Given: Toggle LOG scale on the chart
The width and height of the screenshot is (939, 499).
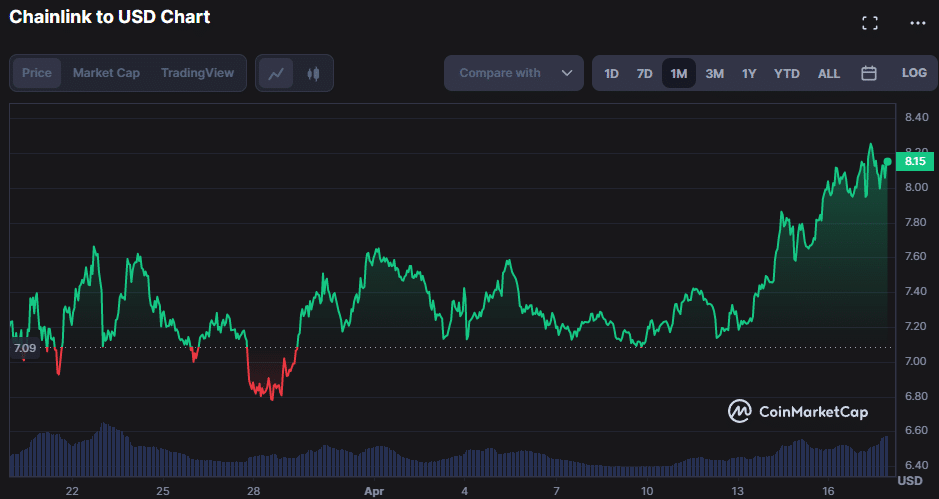Looking at the screenshot, I should coord(914,73).
